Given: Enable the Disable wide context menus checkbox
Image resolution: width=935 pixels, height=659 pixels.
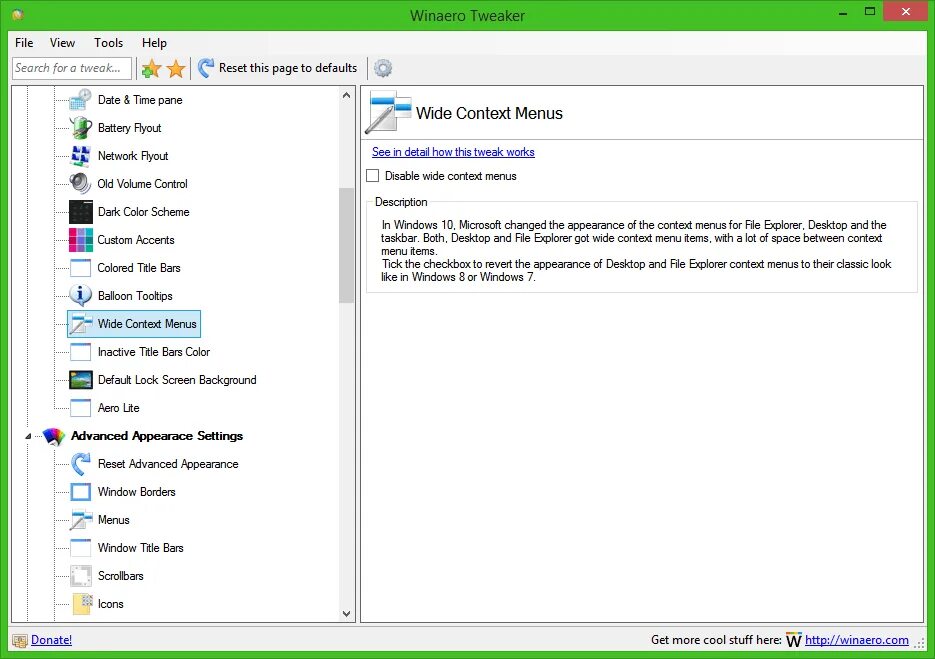Looking at the screenshot, I should 373,176.
